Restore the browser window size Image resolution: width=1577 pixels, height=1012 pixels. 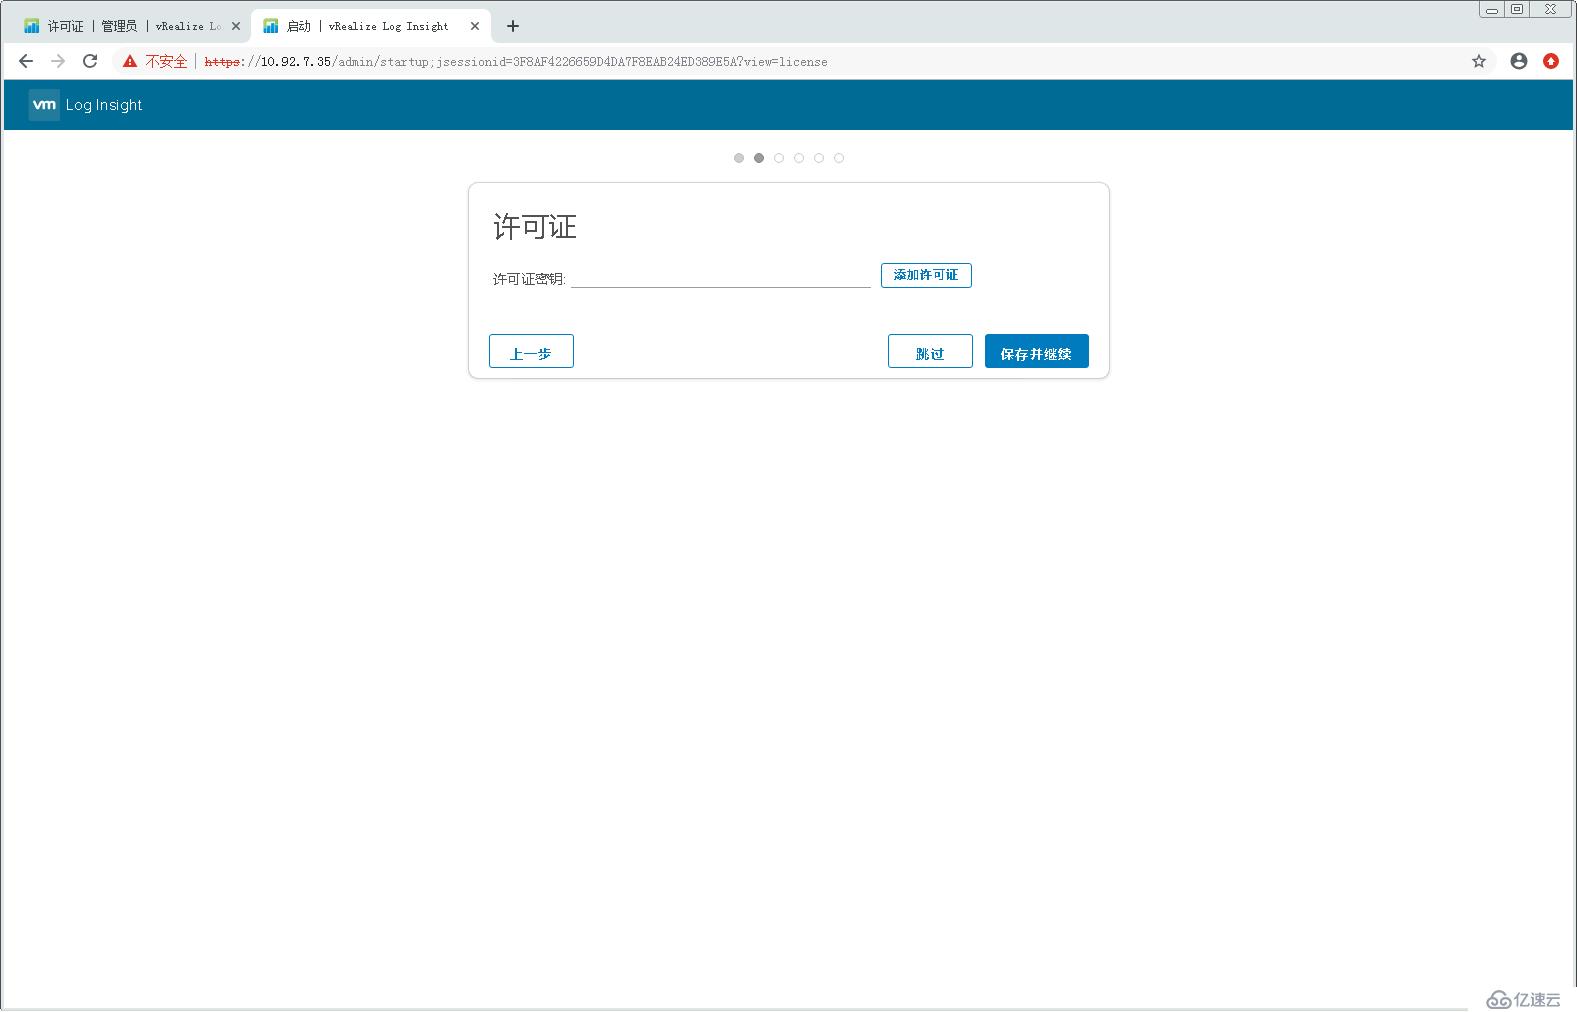point(1517,9)
